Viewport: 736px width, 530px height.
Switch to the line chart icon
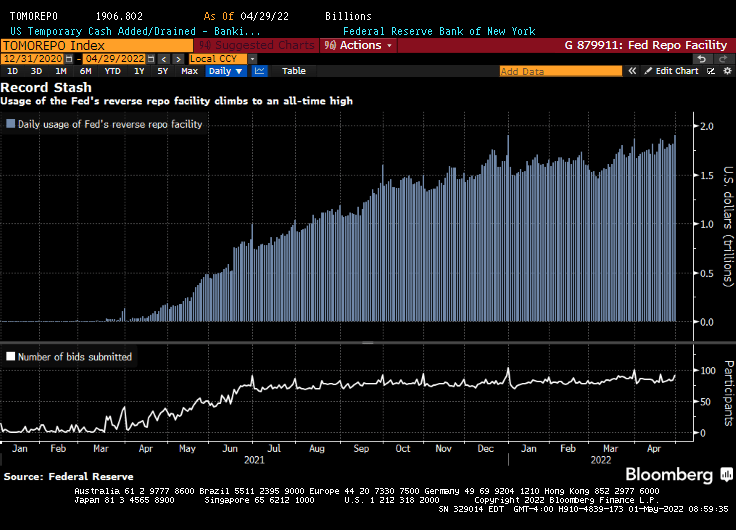click(x=260, y=72)
